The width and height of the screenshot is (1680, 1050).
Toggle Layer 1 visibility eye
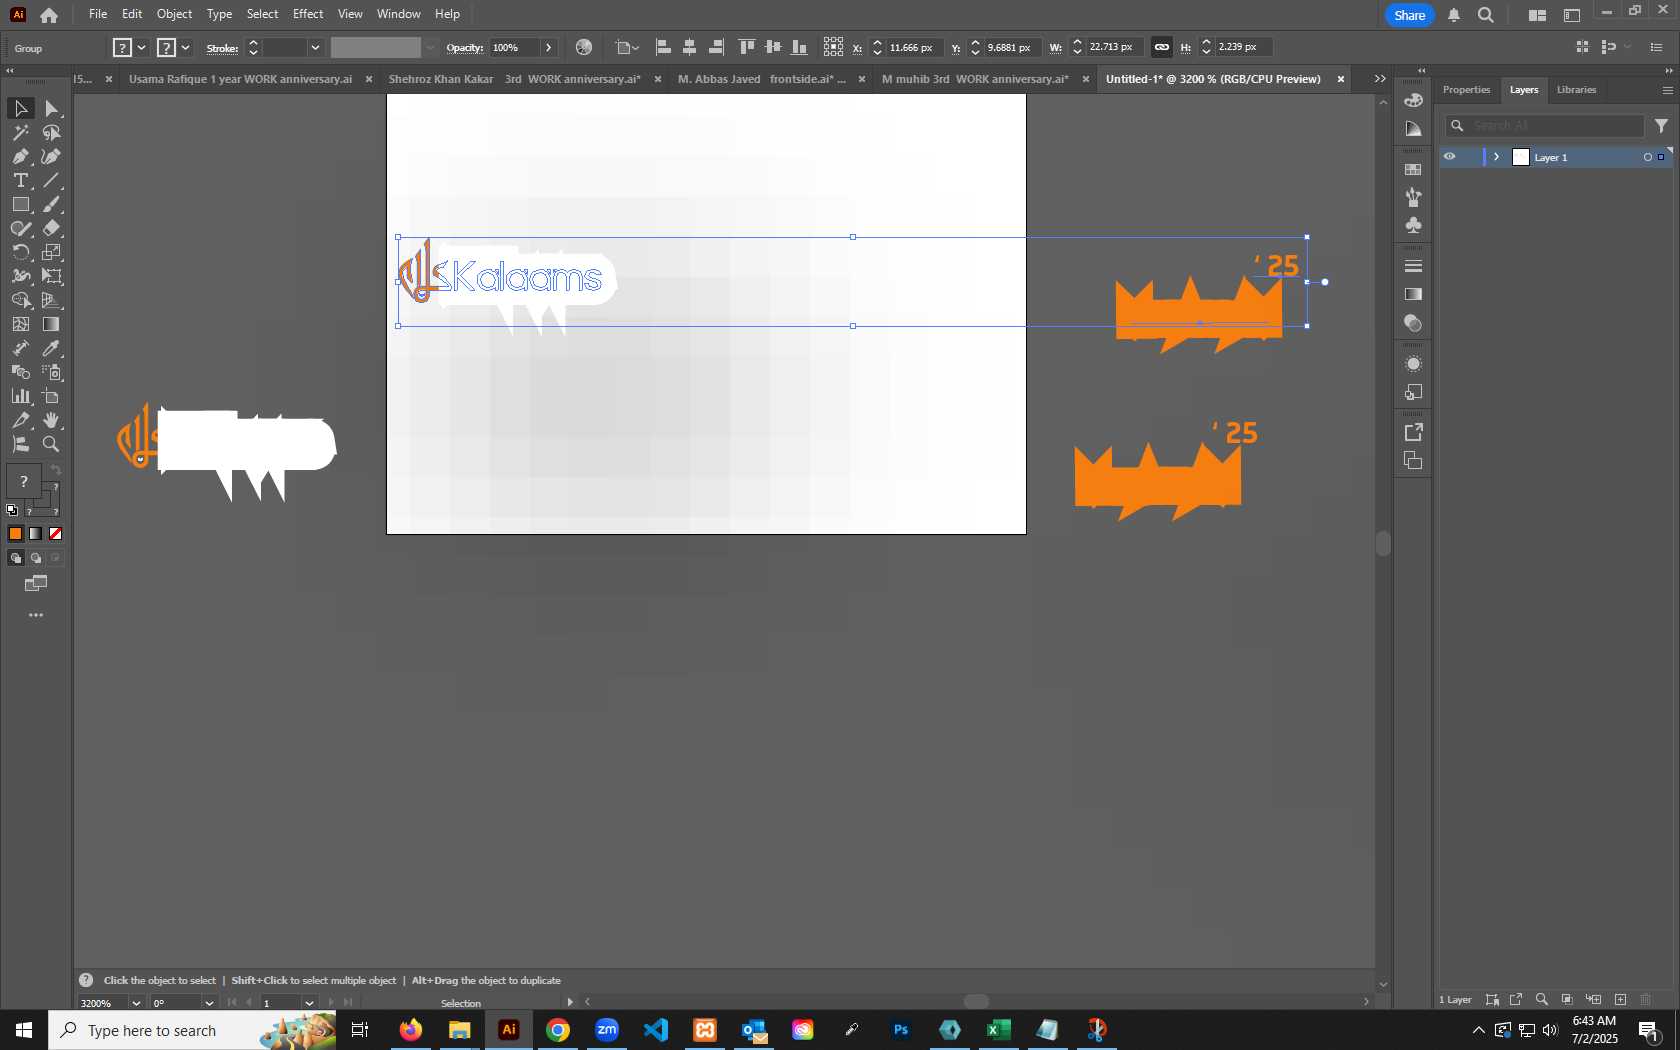[1449, 157]
